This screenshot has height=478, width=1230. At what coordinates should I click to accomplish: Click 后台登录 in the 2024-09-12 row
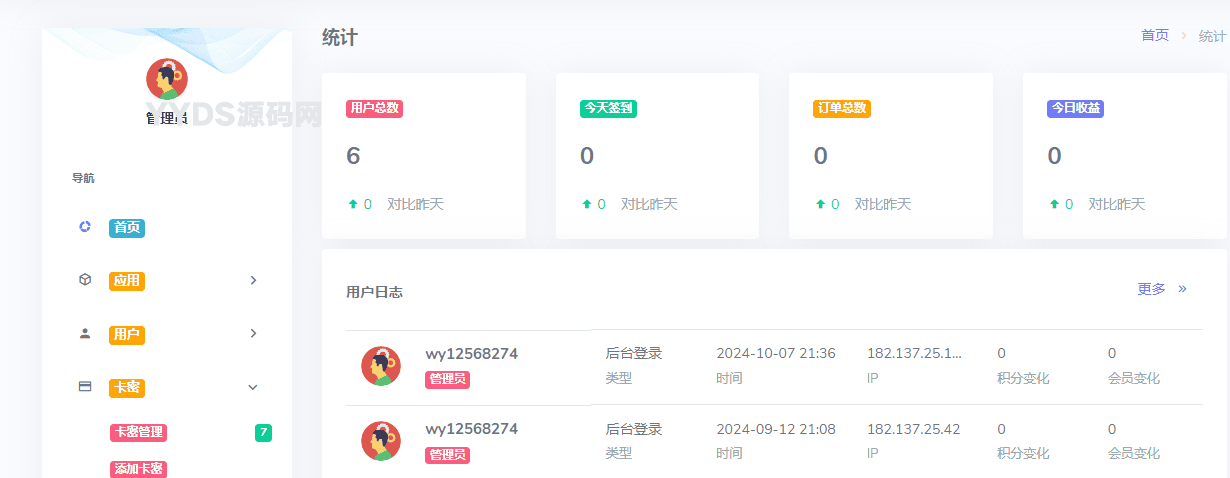634,429
